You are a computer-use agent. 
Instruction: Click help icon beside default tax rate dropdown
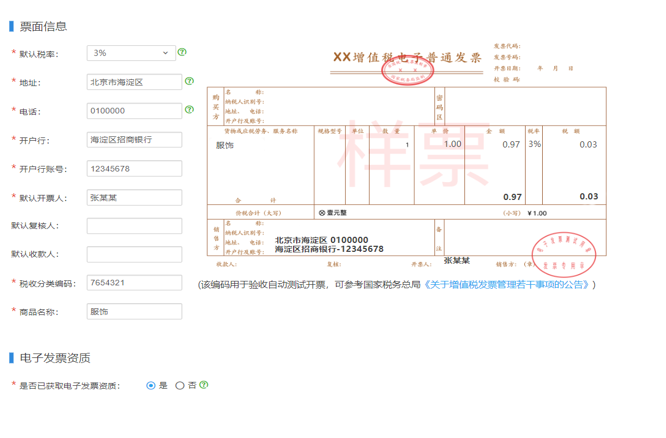point(182,53)
